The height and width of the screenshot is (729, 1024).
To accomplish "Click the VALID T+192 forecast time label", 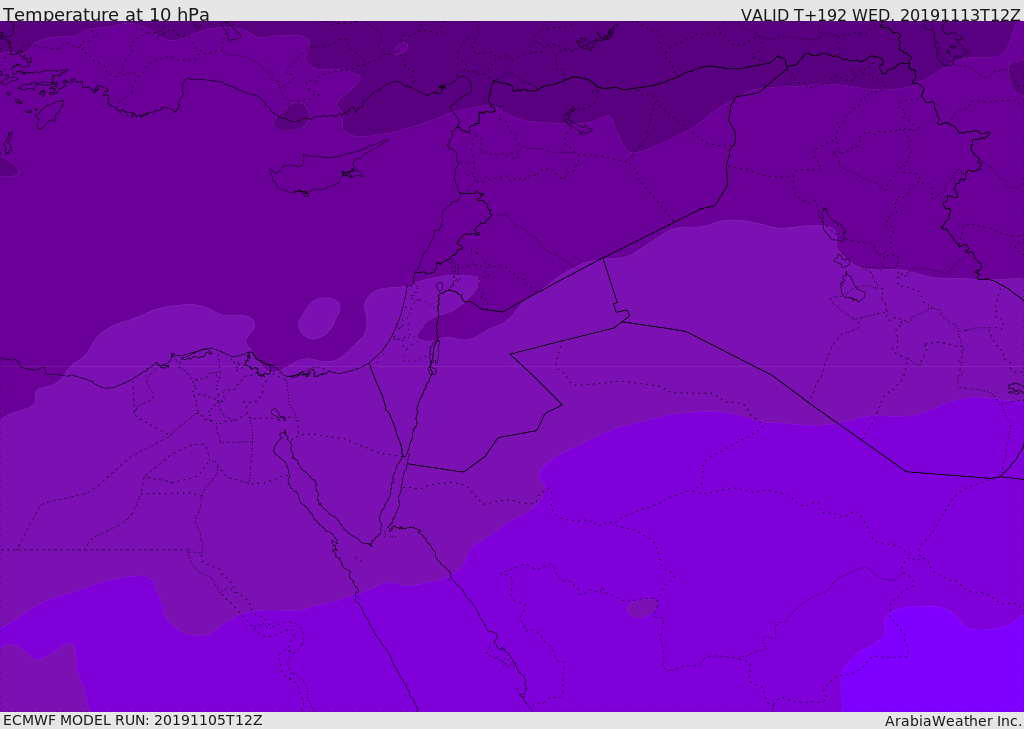I will [880, 15].
